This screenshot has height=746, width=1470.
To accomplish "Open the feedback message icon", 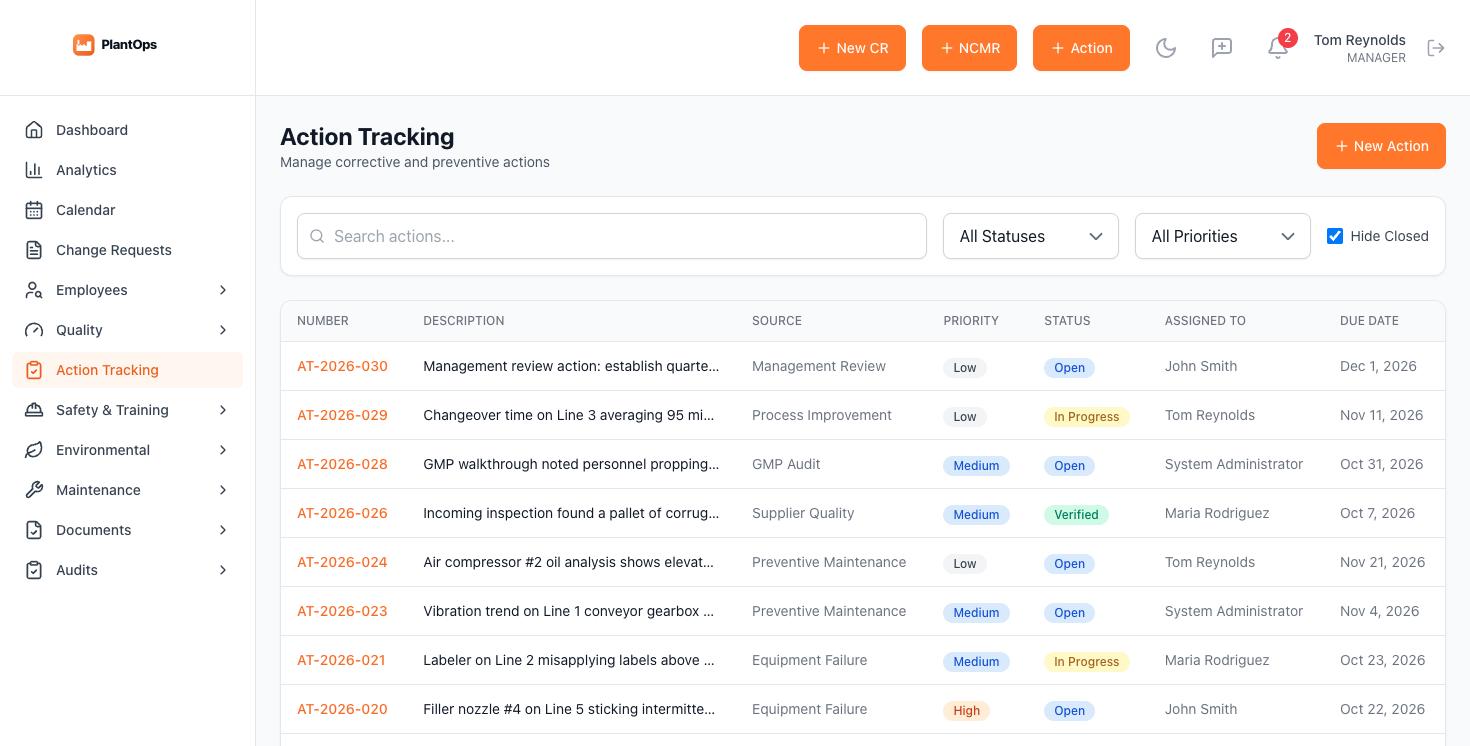I will click(x=1222, y=48).
